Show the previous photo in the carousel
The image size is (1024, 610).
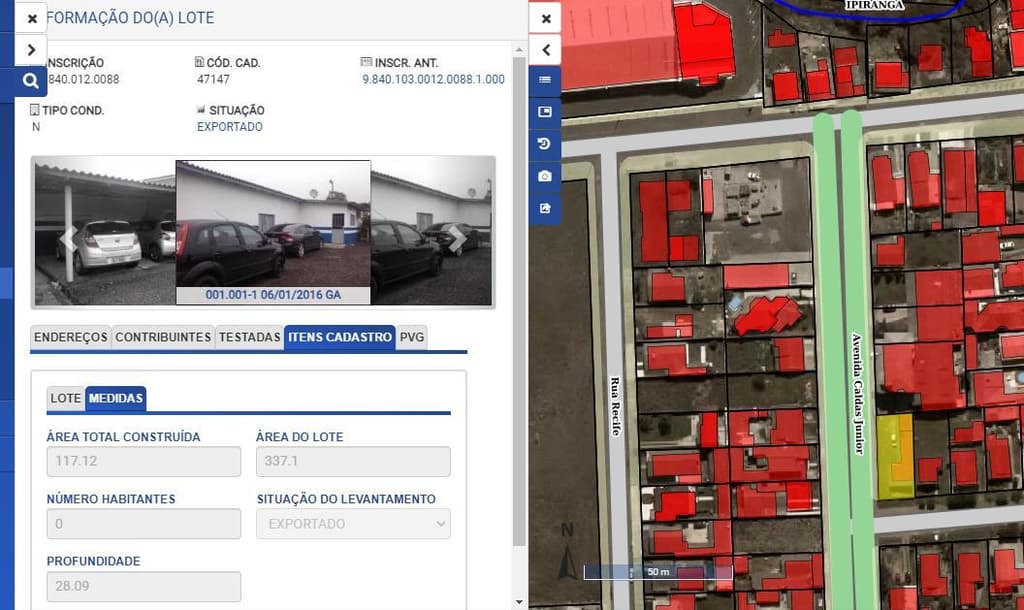68,240
